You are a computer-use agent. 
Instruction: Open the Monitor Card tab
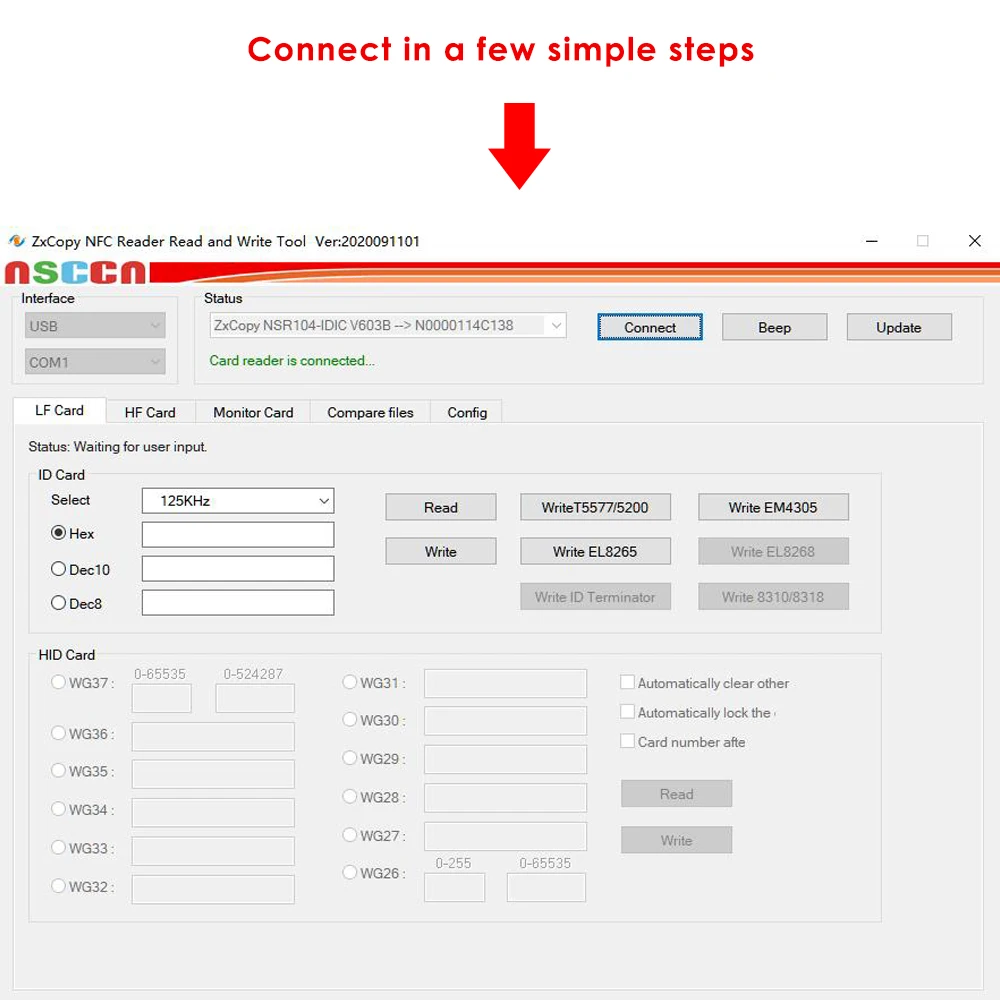tap(253, 413)
